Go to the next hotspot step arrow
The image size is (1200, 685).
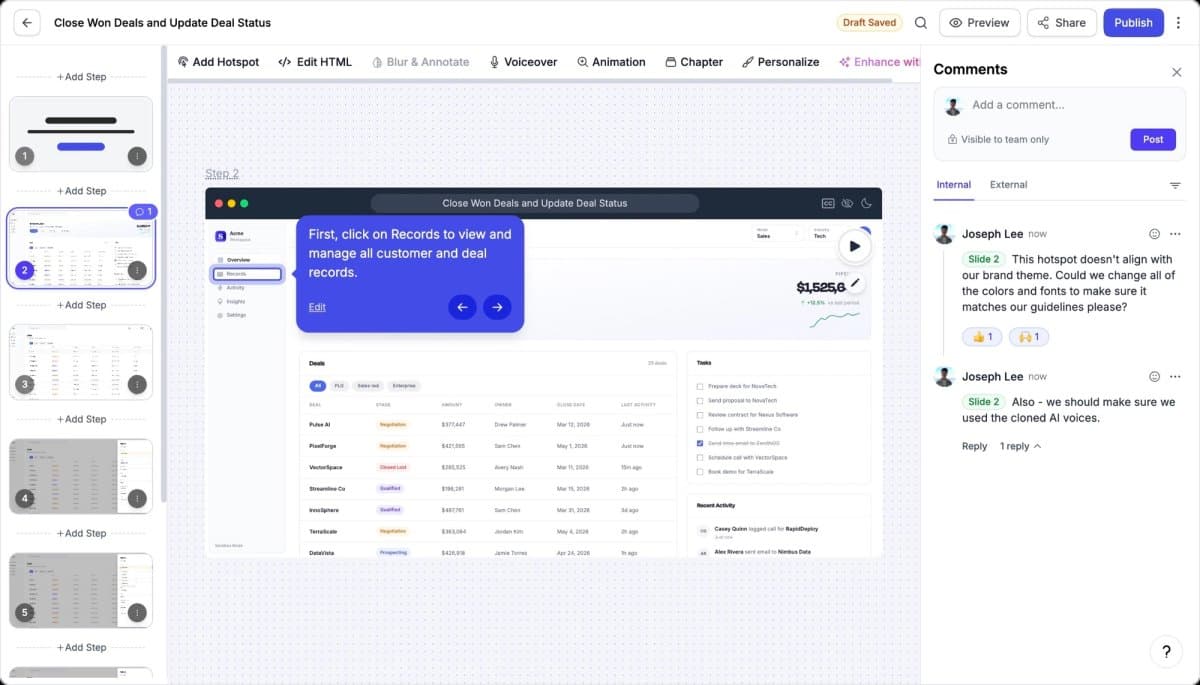(x=497, y=307)
